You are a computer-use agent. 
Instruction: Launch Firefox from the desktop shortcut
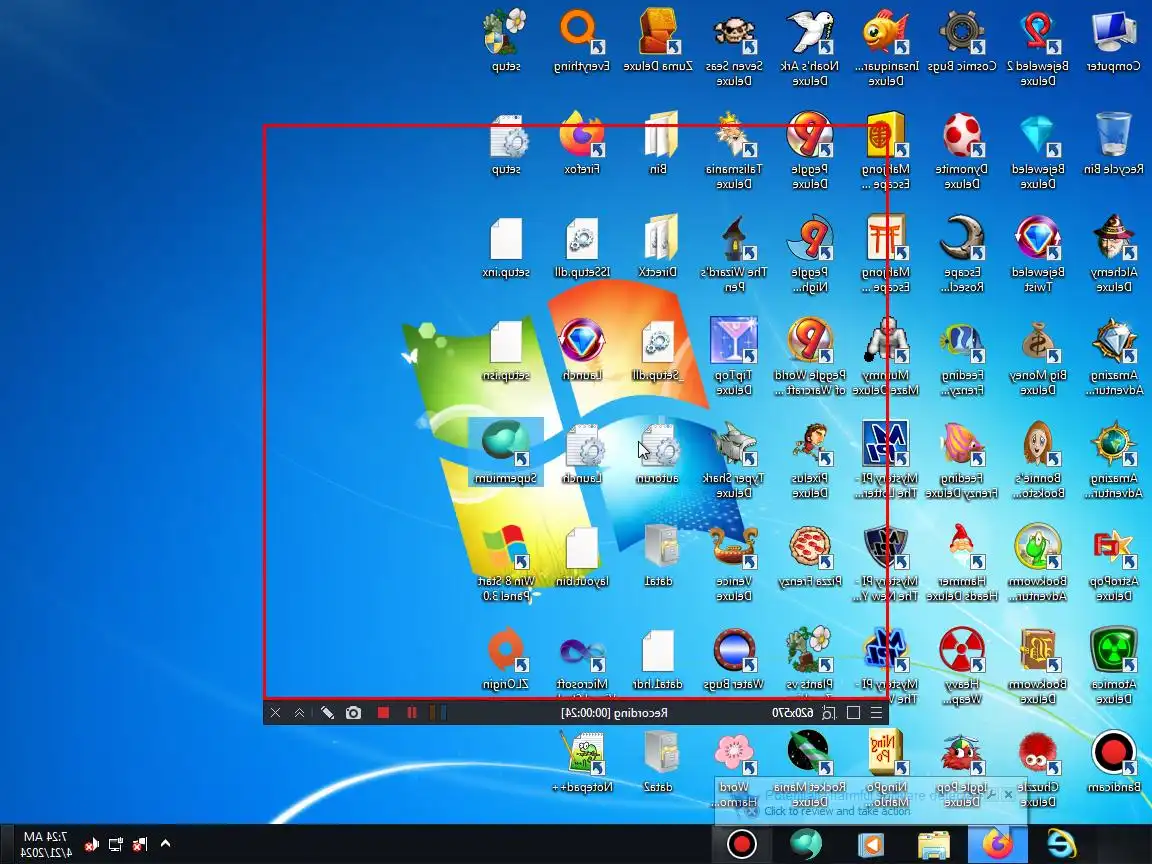[x=582, y=145]
